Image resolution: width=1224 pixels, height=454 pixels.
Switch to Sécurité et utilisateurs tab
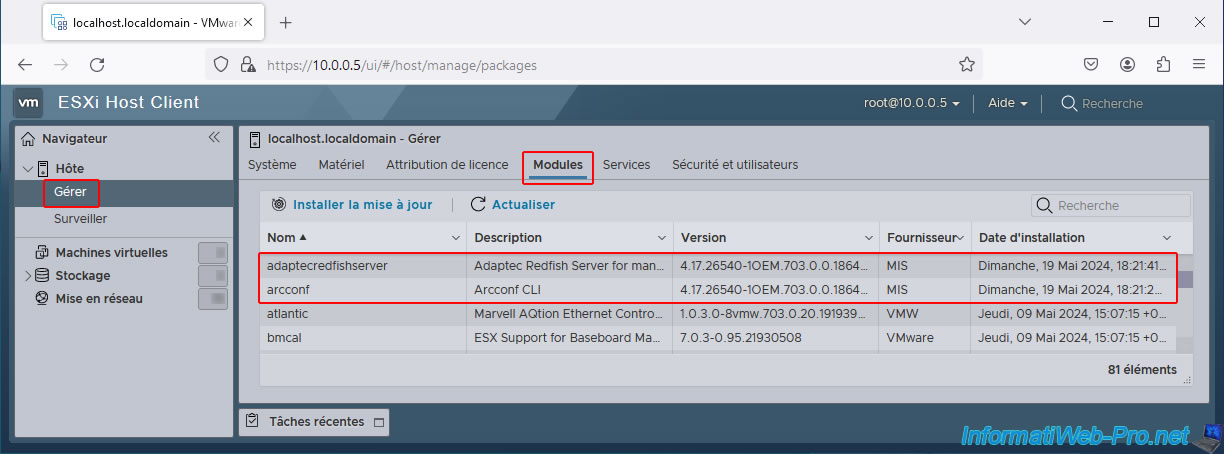(x=735, y=165)
